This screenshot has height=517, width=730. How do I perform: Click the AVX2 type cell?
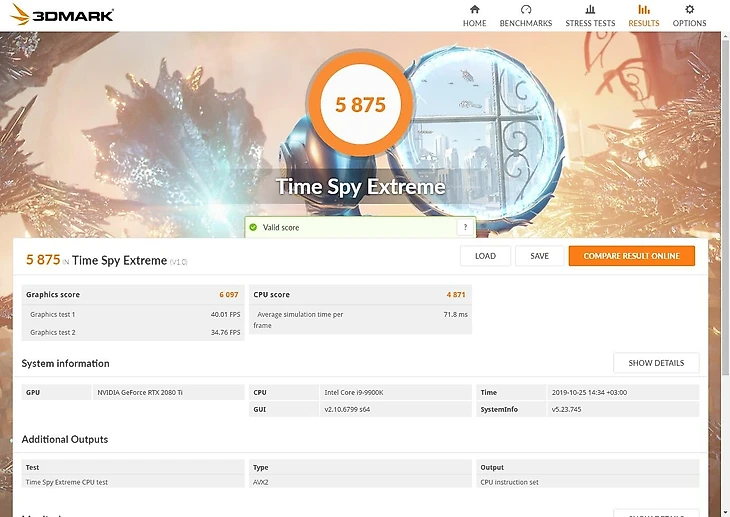pyautogui.click(x=360, y=482)
